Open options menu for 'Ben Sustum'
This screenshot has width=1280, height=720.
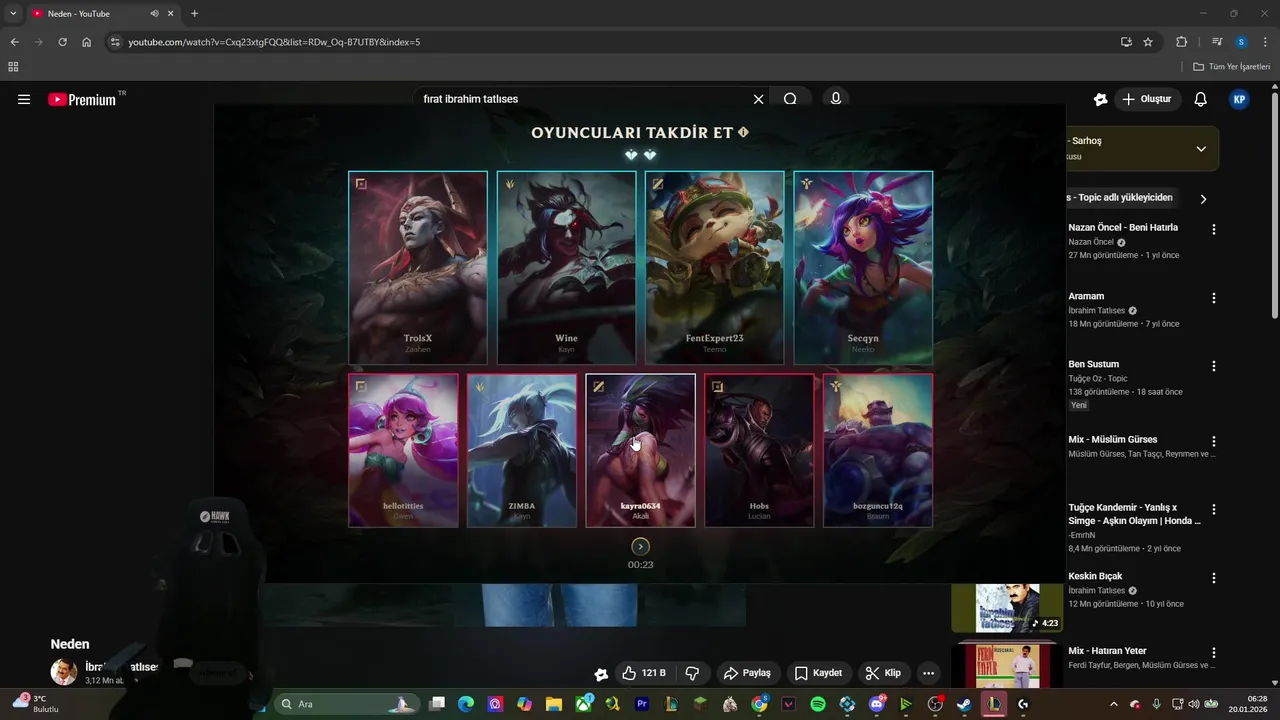pyautogui.click(x=1214, y=366)
